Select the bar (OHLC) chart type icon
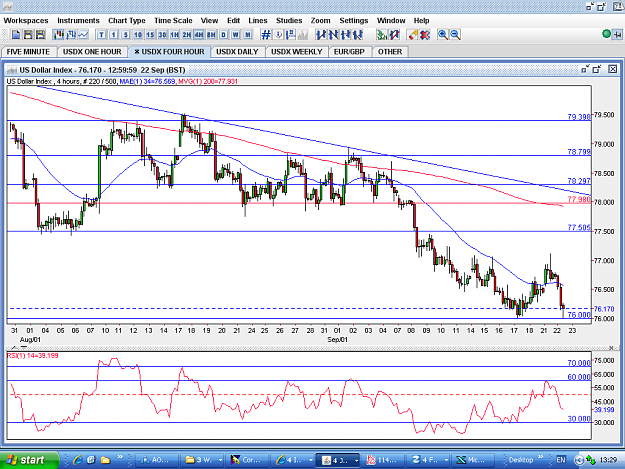Image resolution: width=625 pixels, height=469 pixels. pos(71,35)
